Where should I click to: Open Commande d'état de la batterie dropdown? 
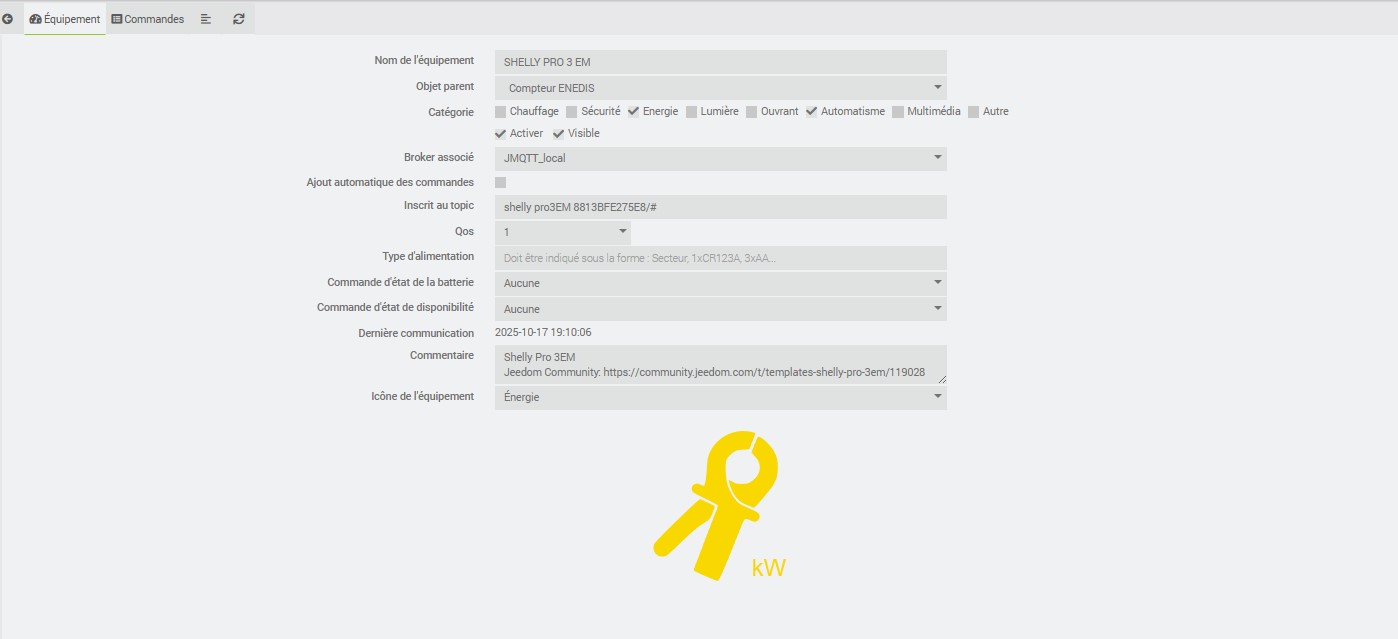[721, 283]
